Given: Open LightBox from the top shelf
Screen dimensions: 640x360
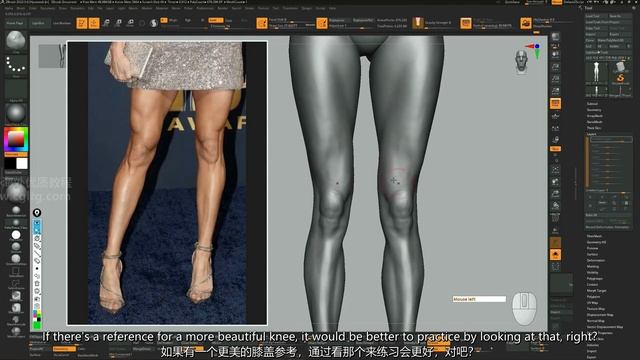Looking at the screenshot, I should pos(39,23).
